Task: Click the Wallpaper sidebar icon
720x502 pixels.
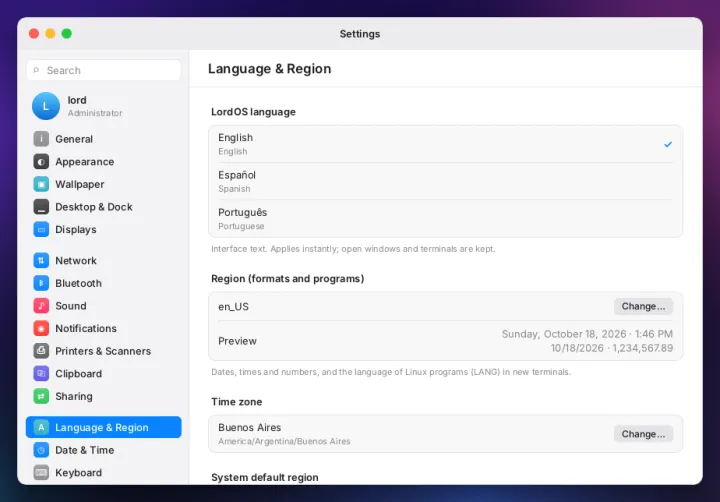Action: click(x=41, y=184)
